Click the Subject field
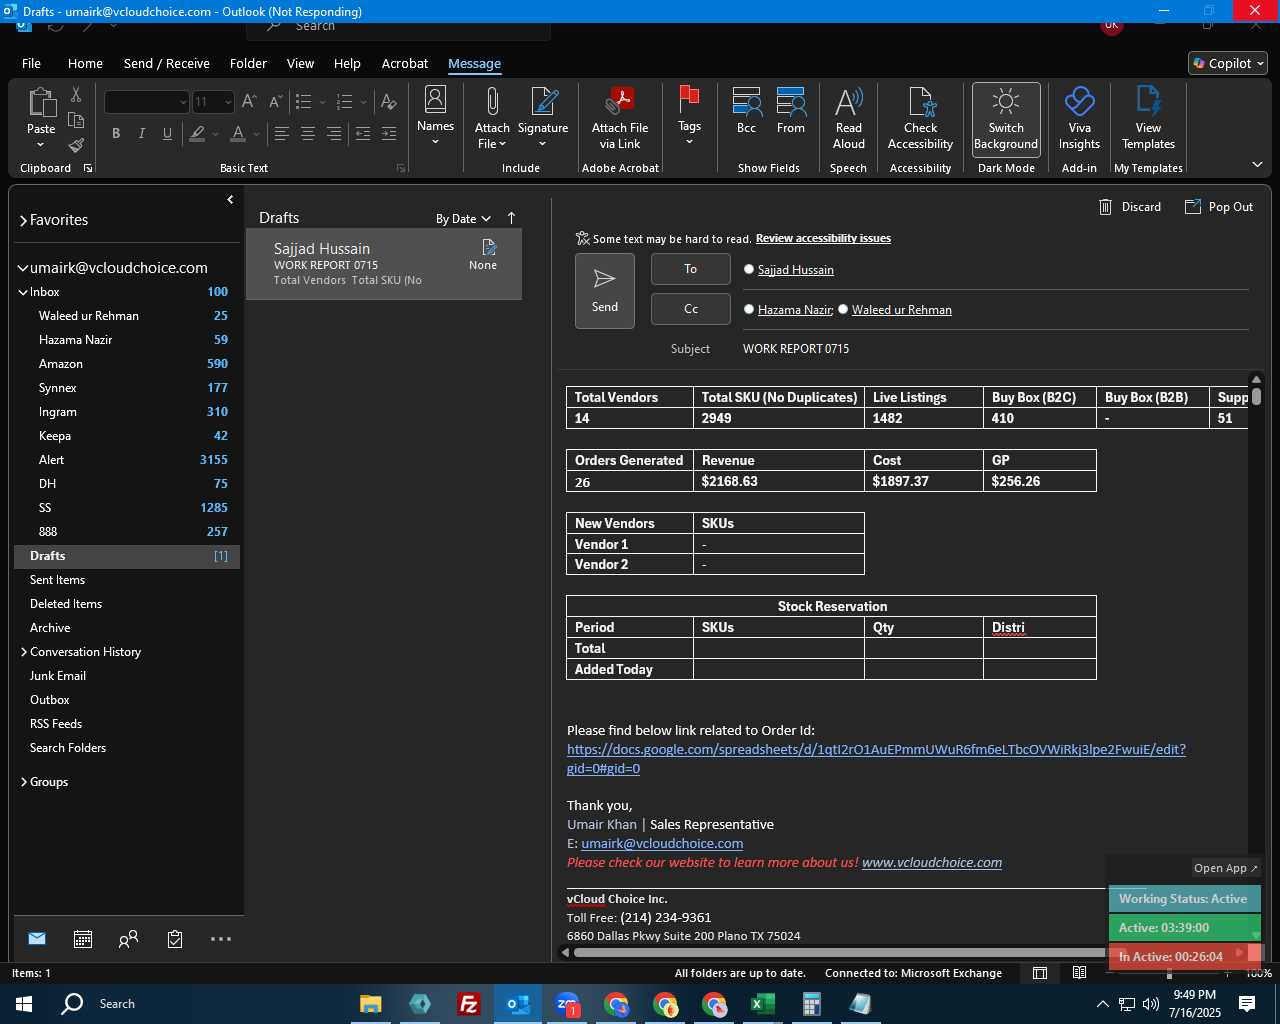The height and width of the screenshot is (1024, 1280). tap(995, 349)
